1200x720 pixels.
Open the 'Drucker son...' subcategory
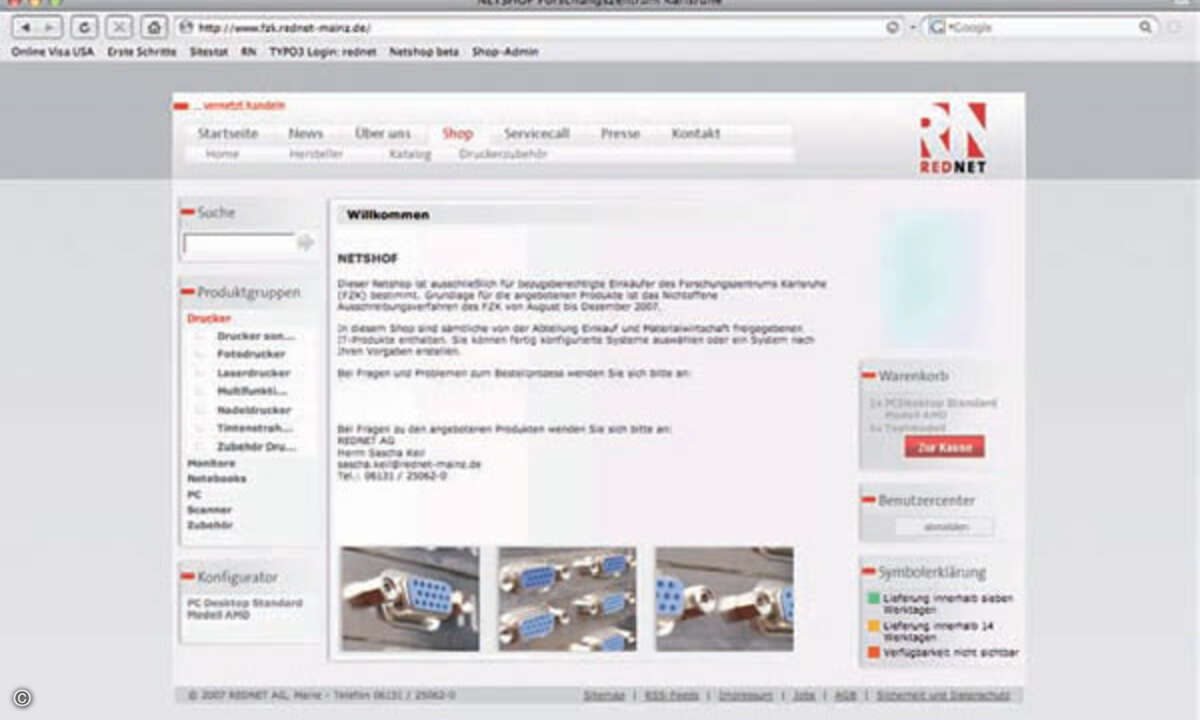tap(256, 336)
